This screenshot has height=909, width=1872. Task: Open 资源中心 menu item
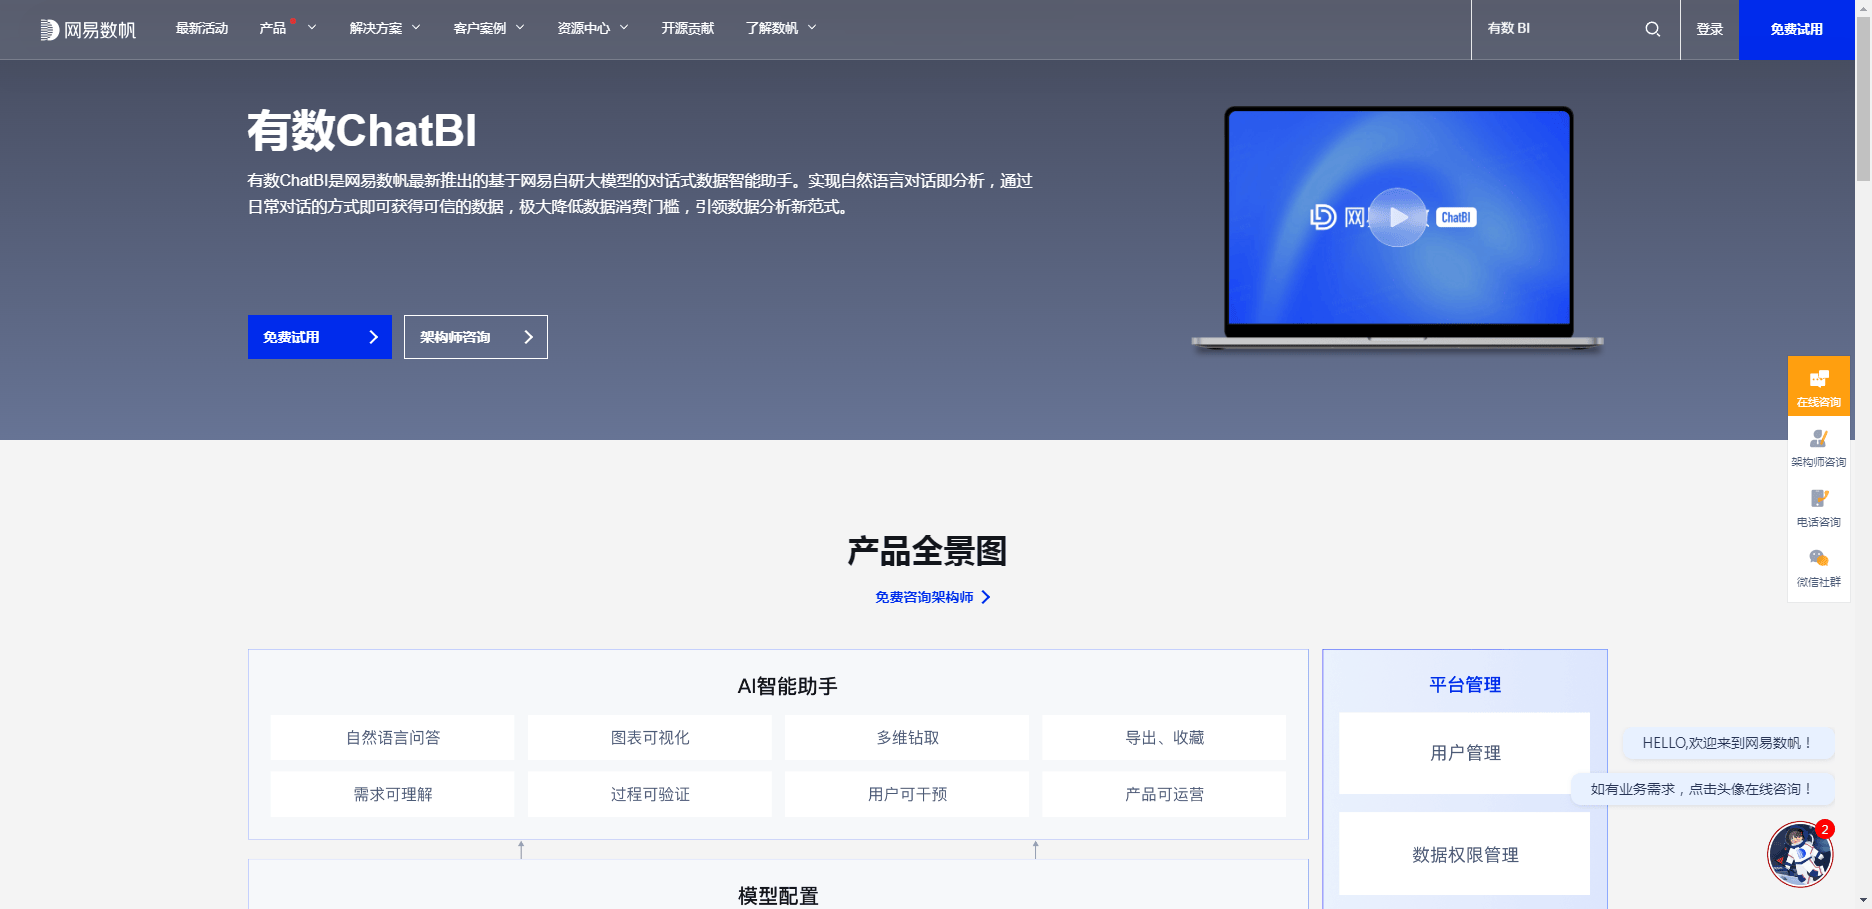tap(584, 28)
